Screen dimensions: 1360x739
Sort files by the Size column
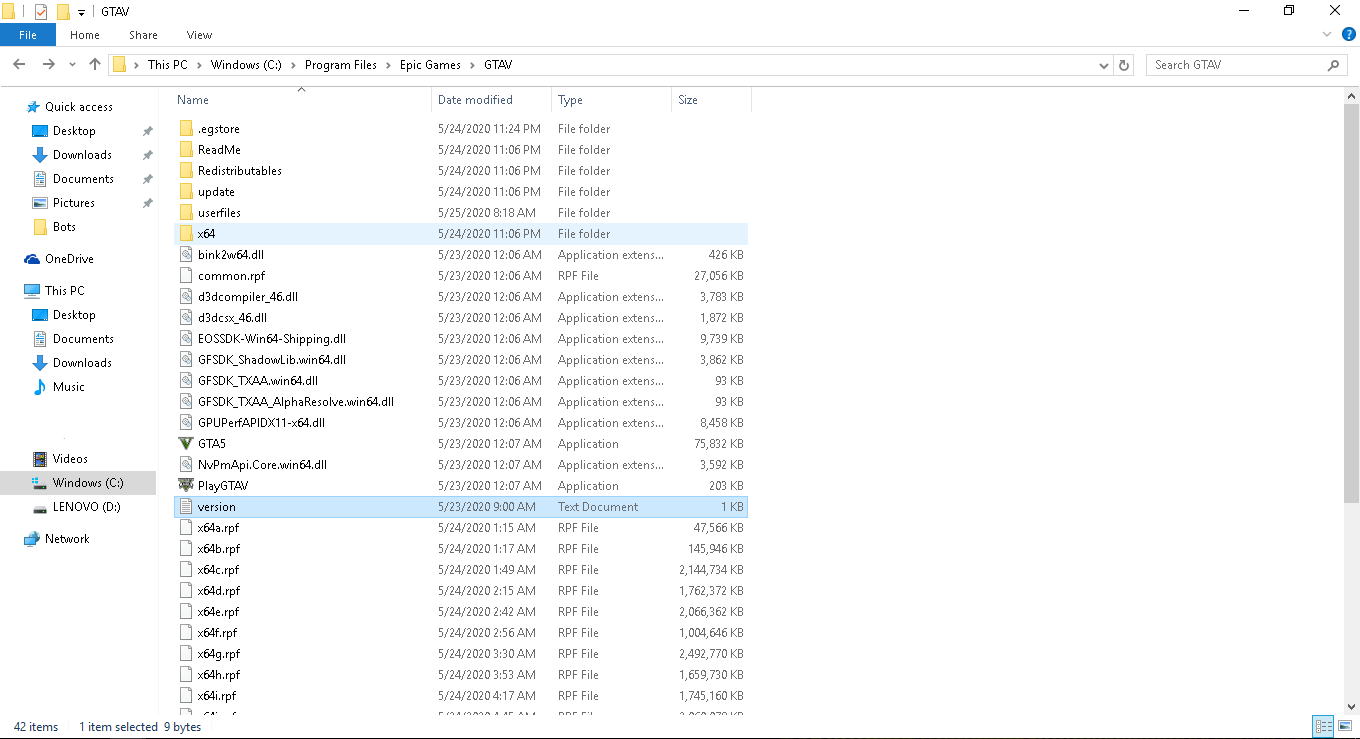[686, 99]
